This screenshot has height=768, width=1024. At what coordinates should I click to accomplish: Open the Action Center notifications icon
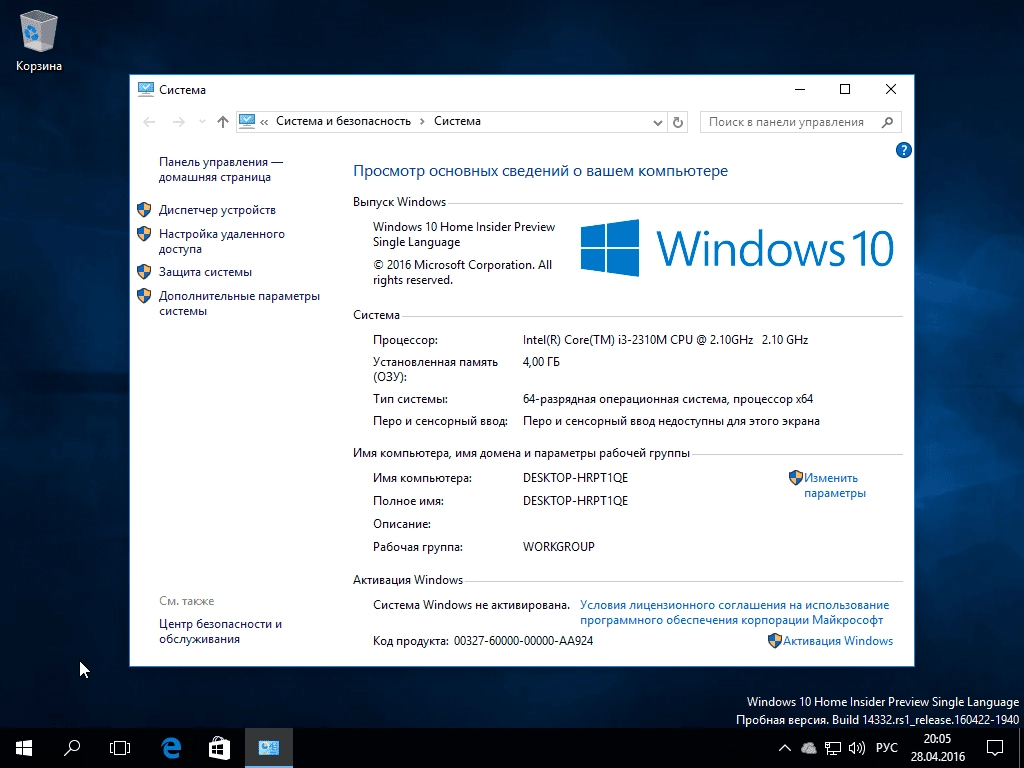pyautogui.click(x=995, y=748)
